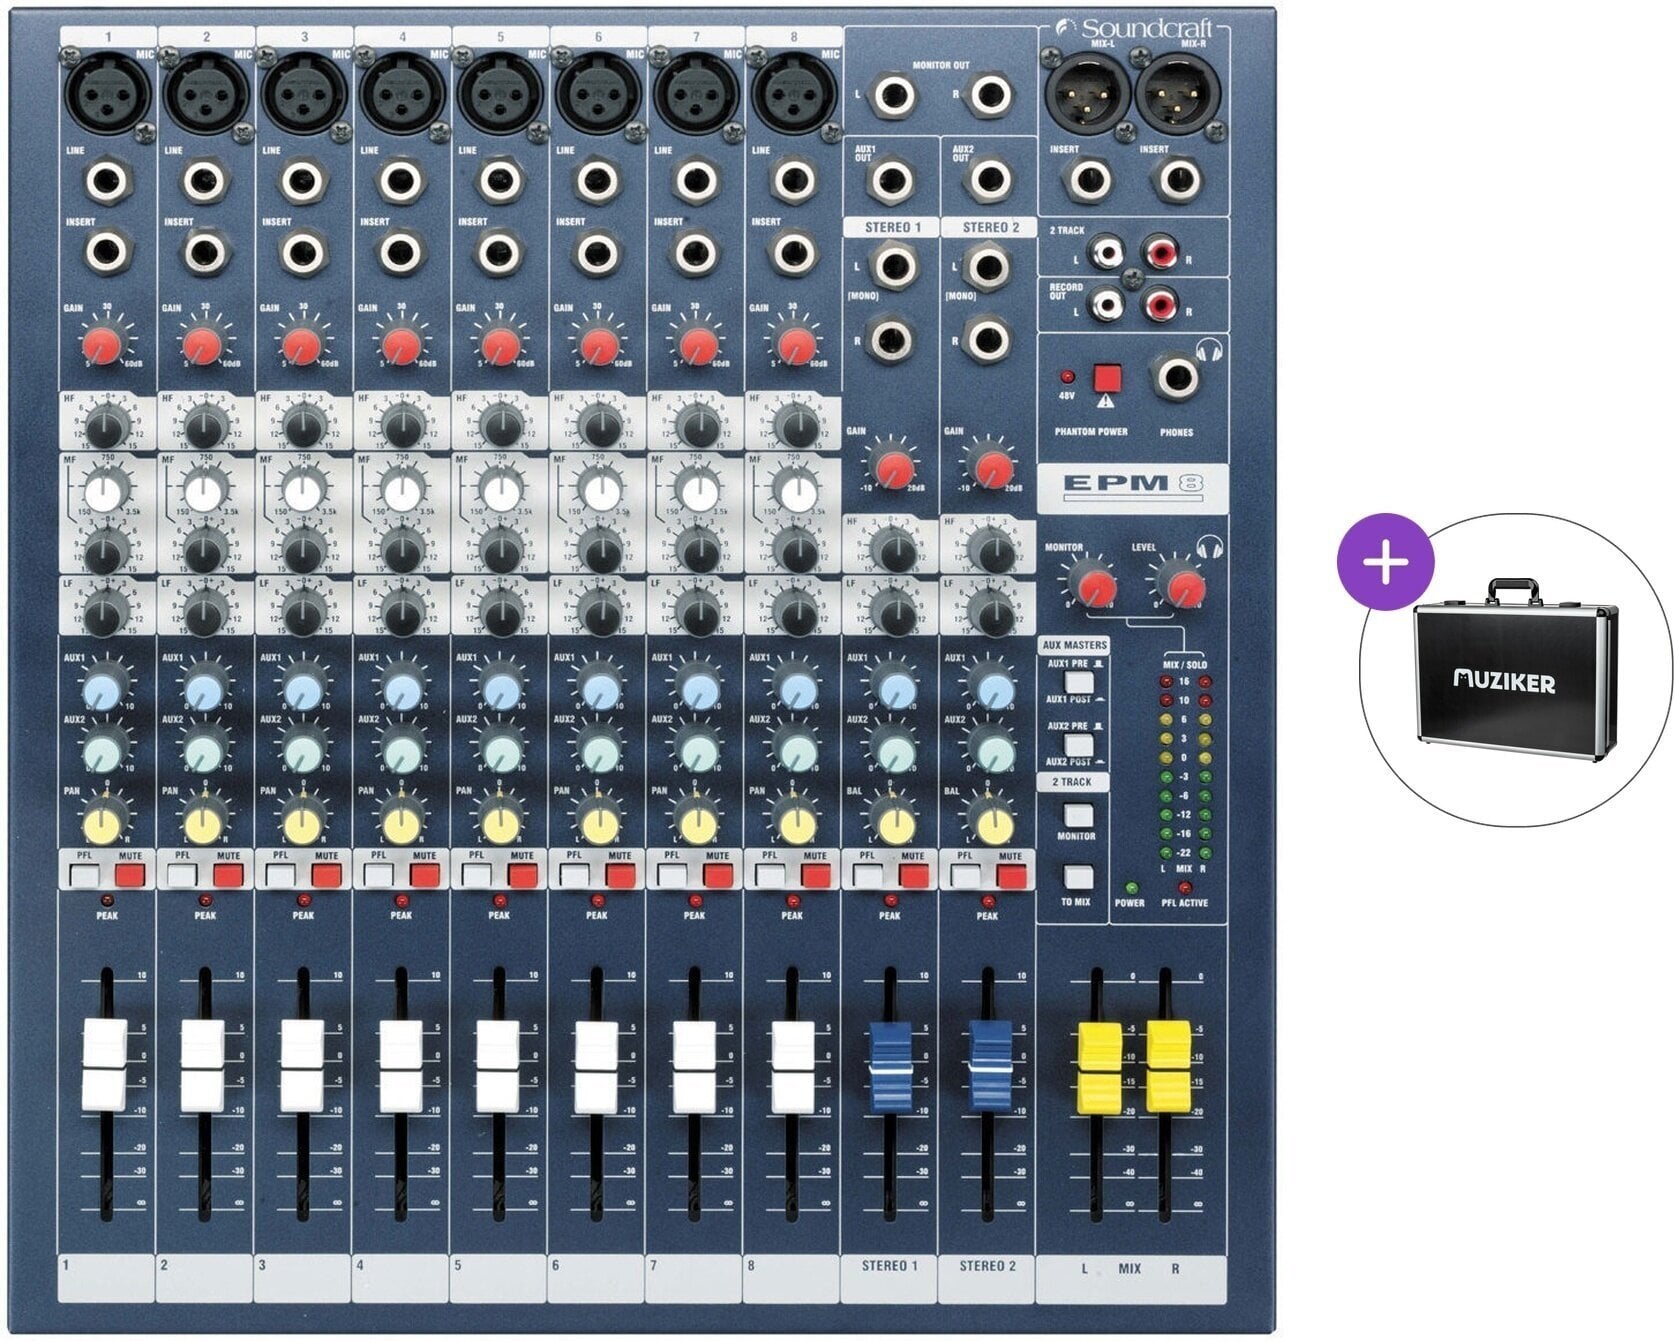Switch the AUX2 PRE/POST button

1078,744
